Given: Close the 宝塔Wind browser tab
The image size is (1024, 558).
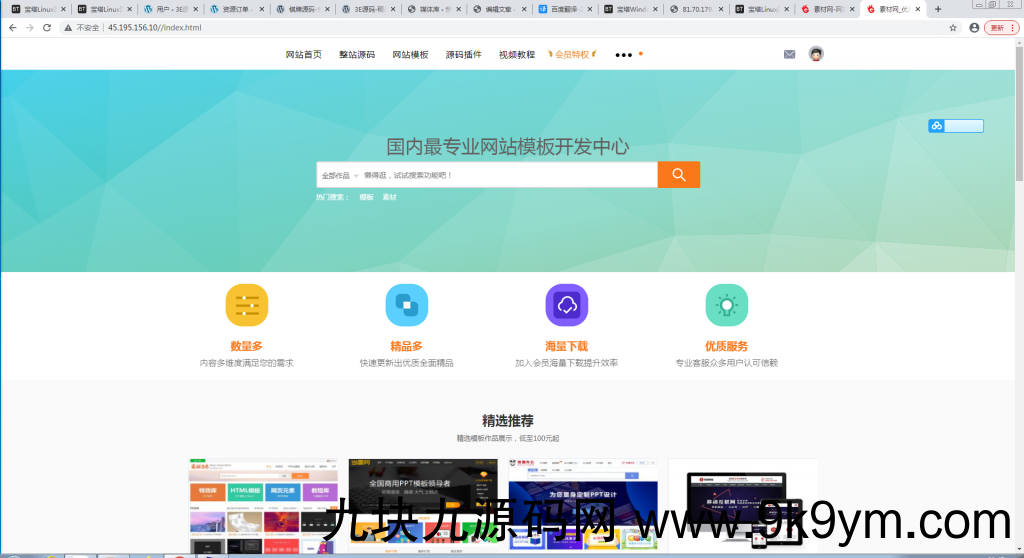Looking at the screenshot, I should pos(655,9).
